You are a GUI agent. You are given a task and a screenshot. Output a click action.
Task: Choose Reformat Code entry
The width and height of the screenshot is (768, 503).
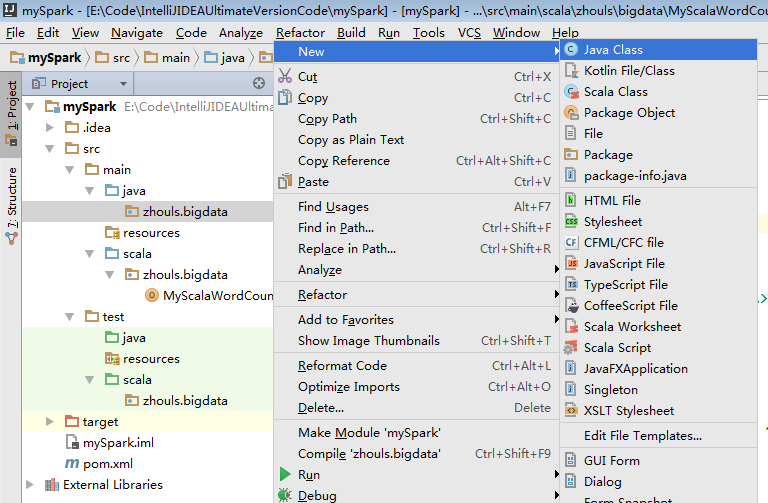[x=416, y=366]
